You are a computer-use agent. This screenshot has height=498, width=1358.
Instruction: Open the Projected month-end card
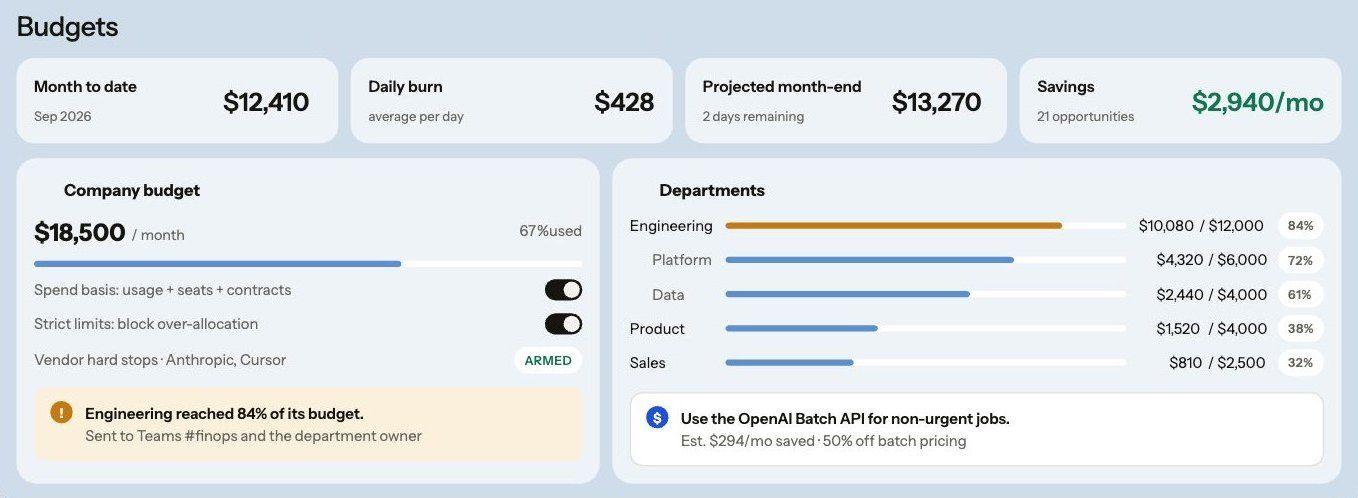coord(845,100)
